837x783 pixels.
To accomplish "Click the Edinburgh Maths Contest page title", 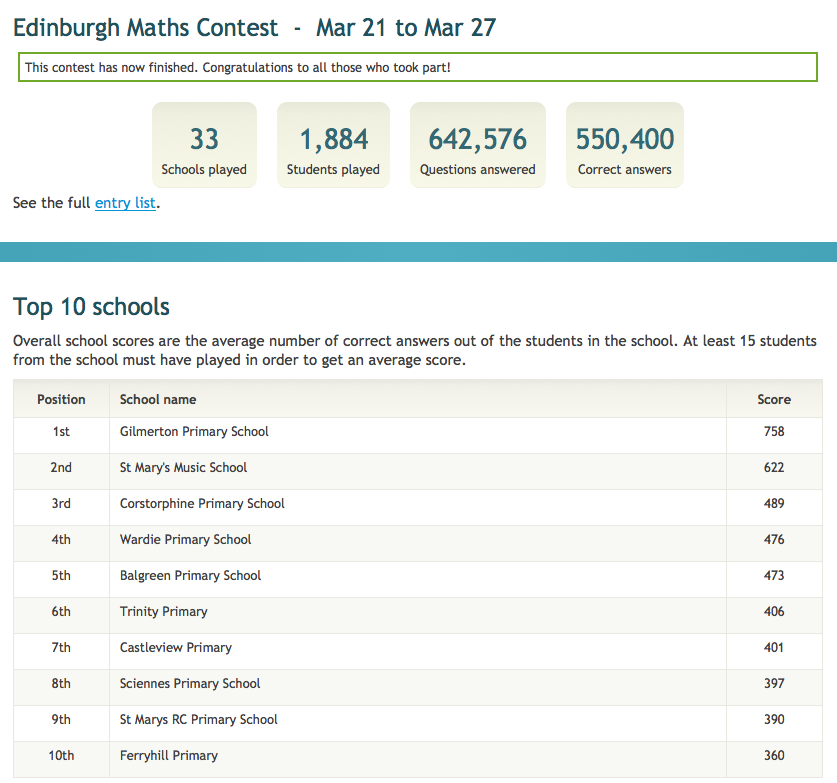I will pyautogui.click(x=254, y=27).
